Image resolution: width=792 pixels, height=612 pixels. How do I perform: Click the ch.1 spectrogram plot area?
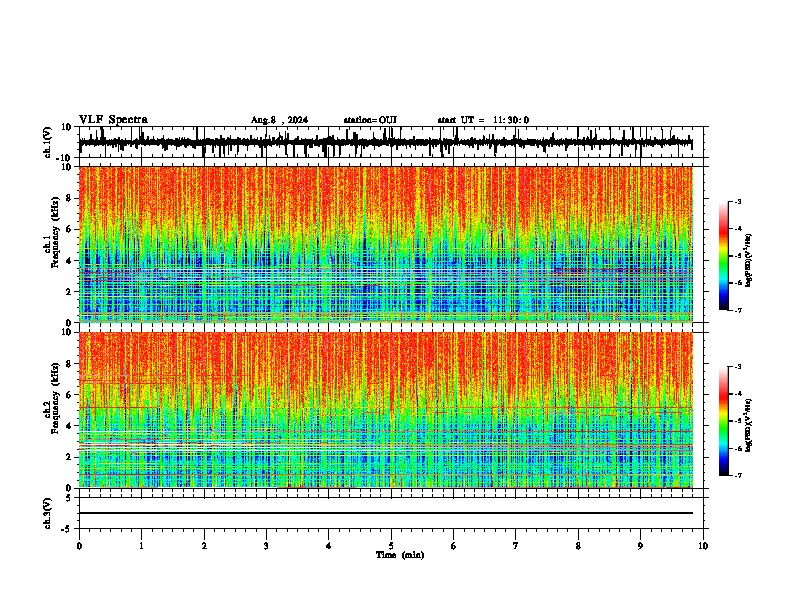click(385, 244)
